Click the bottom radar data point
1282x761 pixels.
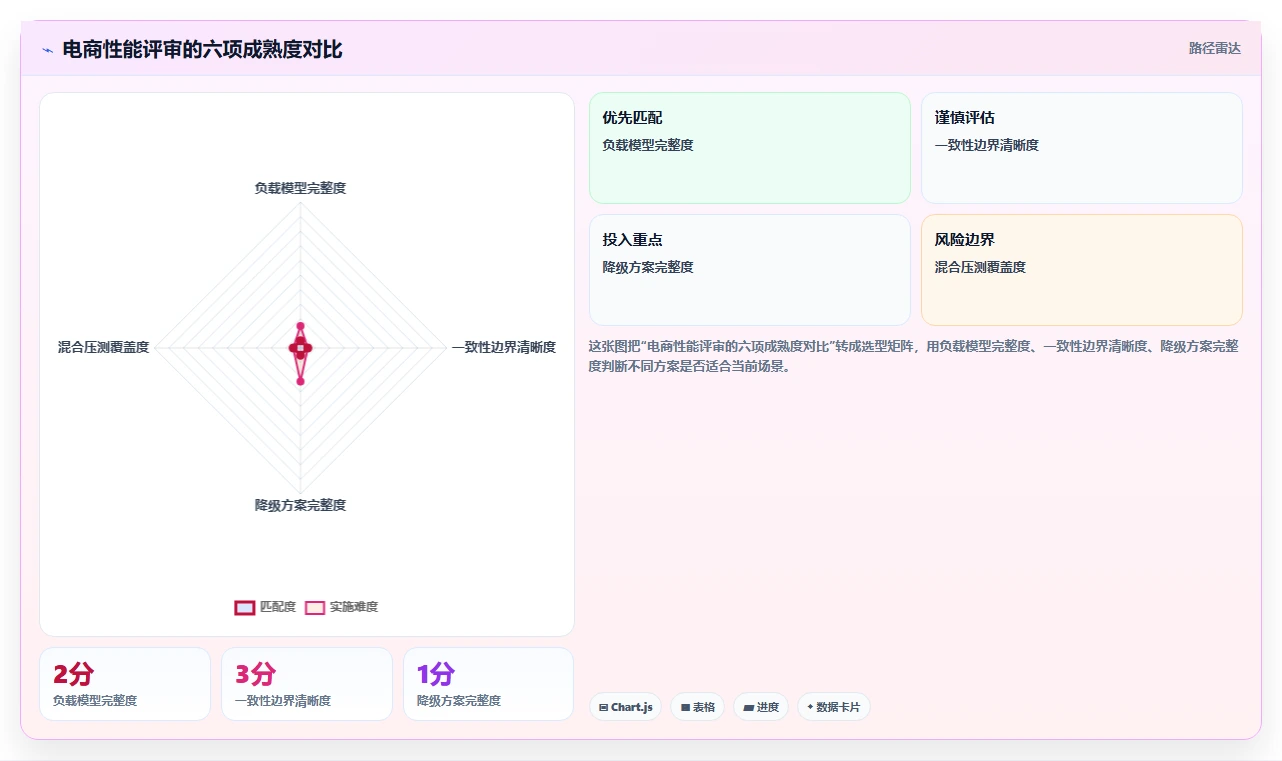coord(300,381)
